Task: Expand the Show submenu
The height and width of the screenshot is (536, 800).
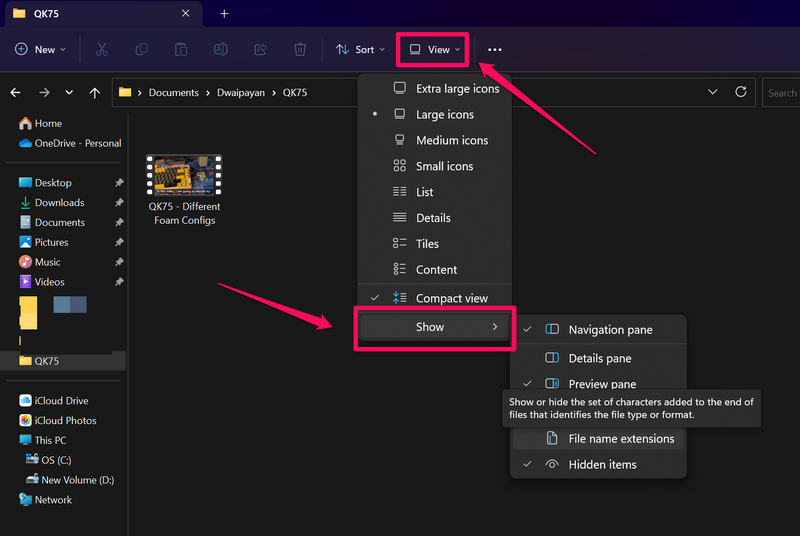Action: pos(434,327)
